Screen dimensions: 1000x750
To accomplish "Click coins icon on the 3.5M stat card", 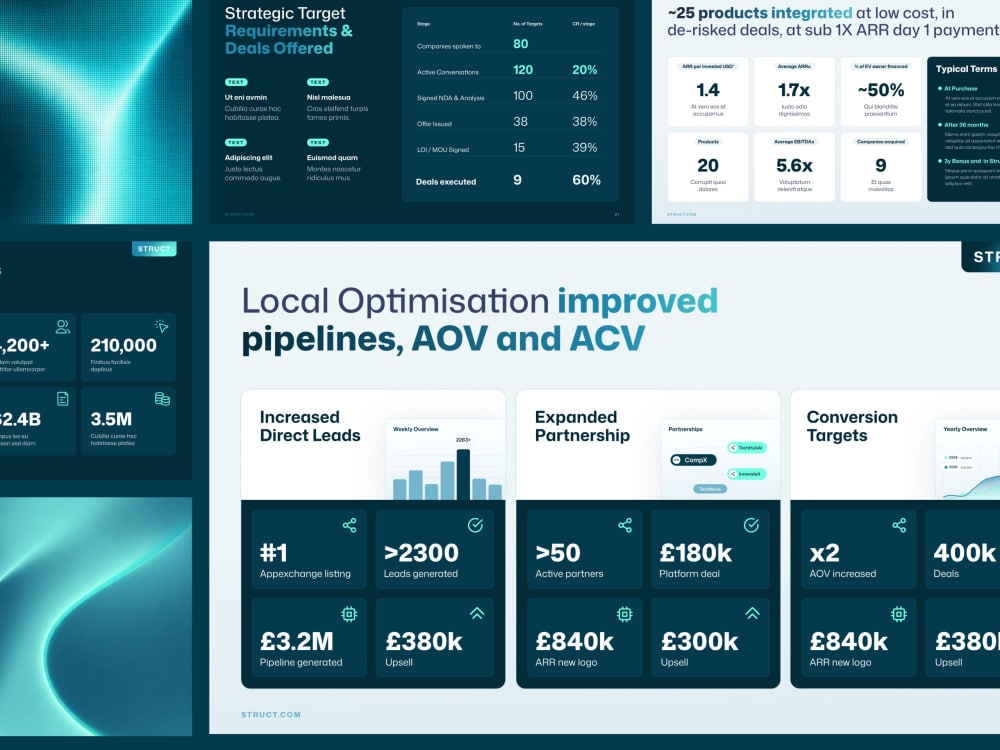I will point(162,399).
